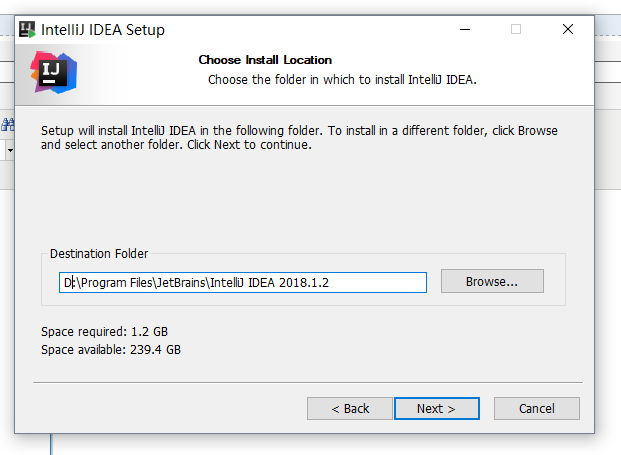
Task: Click the grayed-out maximize button
Action: (x=516, y=29)
